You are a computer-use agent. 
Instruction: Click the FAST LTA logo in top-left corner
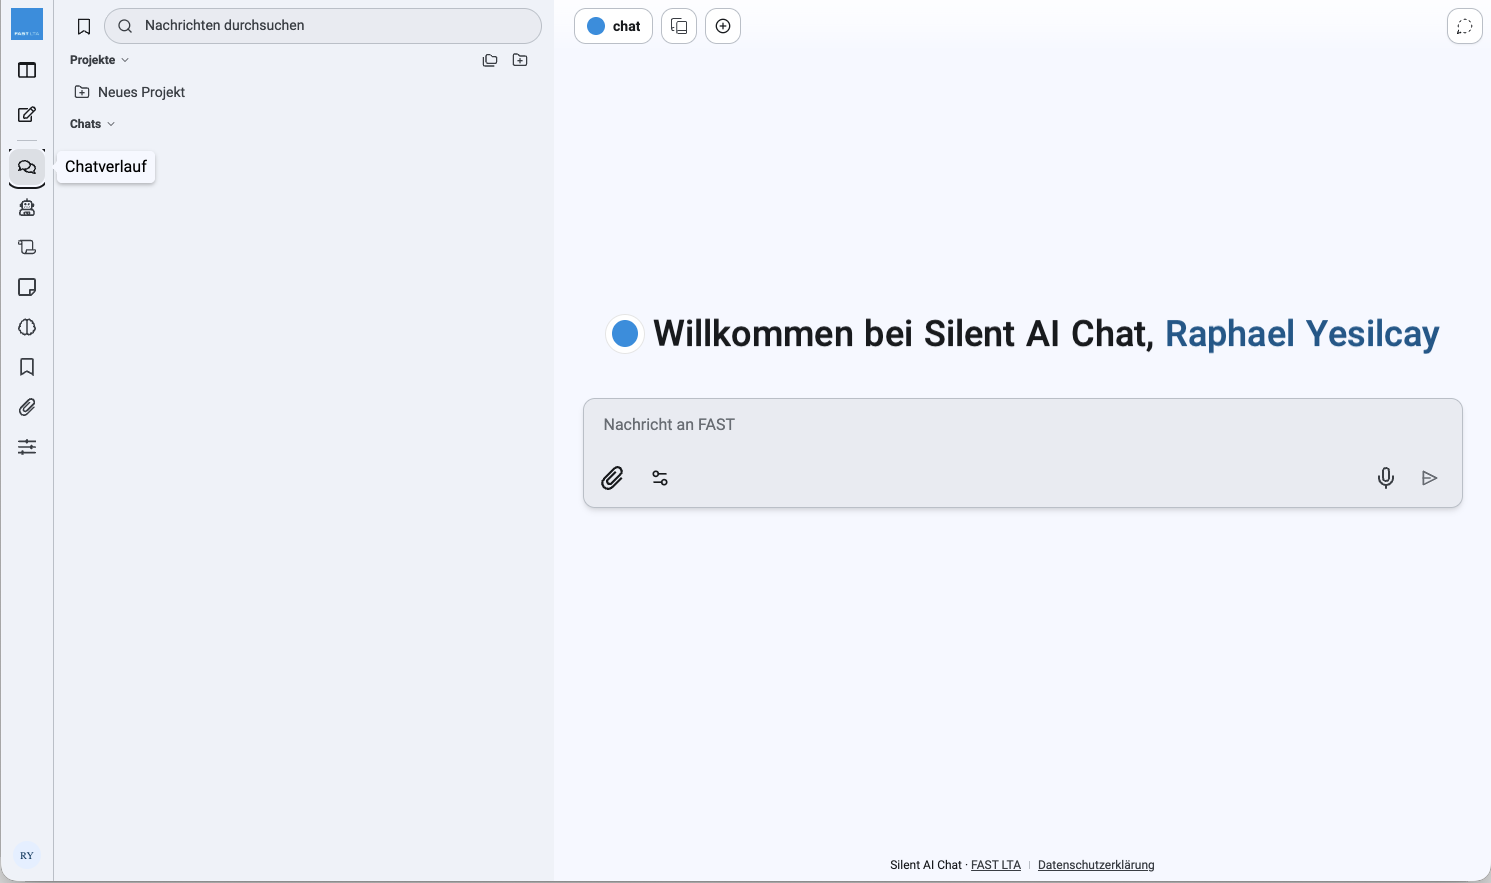(x=27, y=24)
